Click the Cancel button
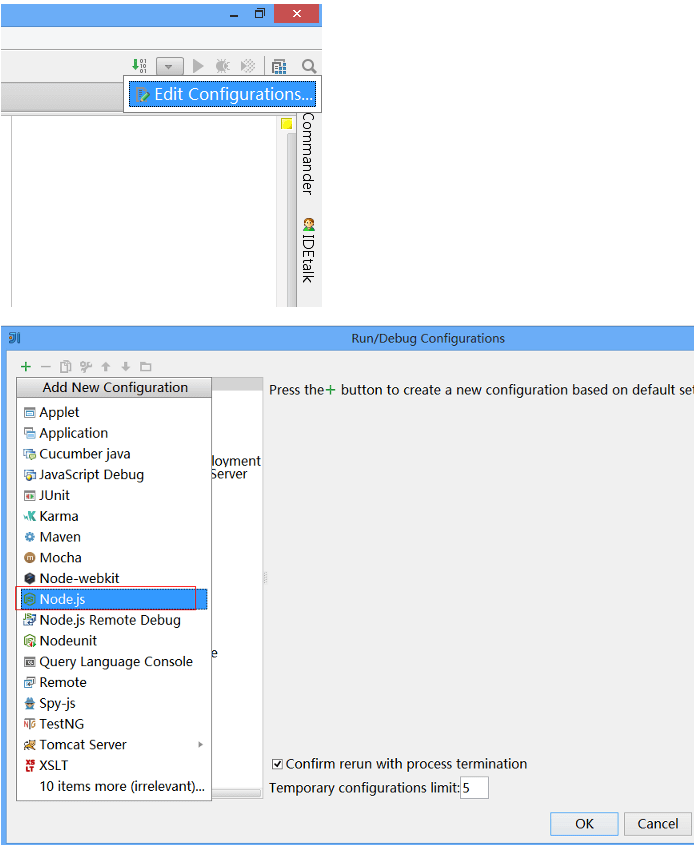The height and width of the screenshot is (845, 694). pyautogui.click(x=657, y=824)
